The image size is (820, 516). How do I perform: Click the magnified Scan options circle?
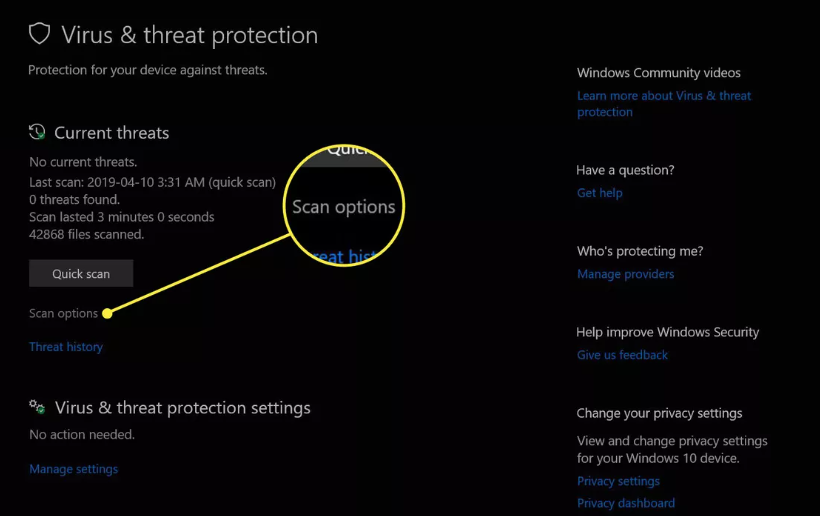click(344, 206)
